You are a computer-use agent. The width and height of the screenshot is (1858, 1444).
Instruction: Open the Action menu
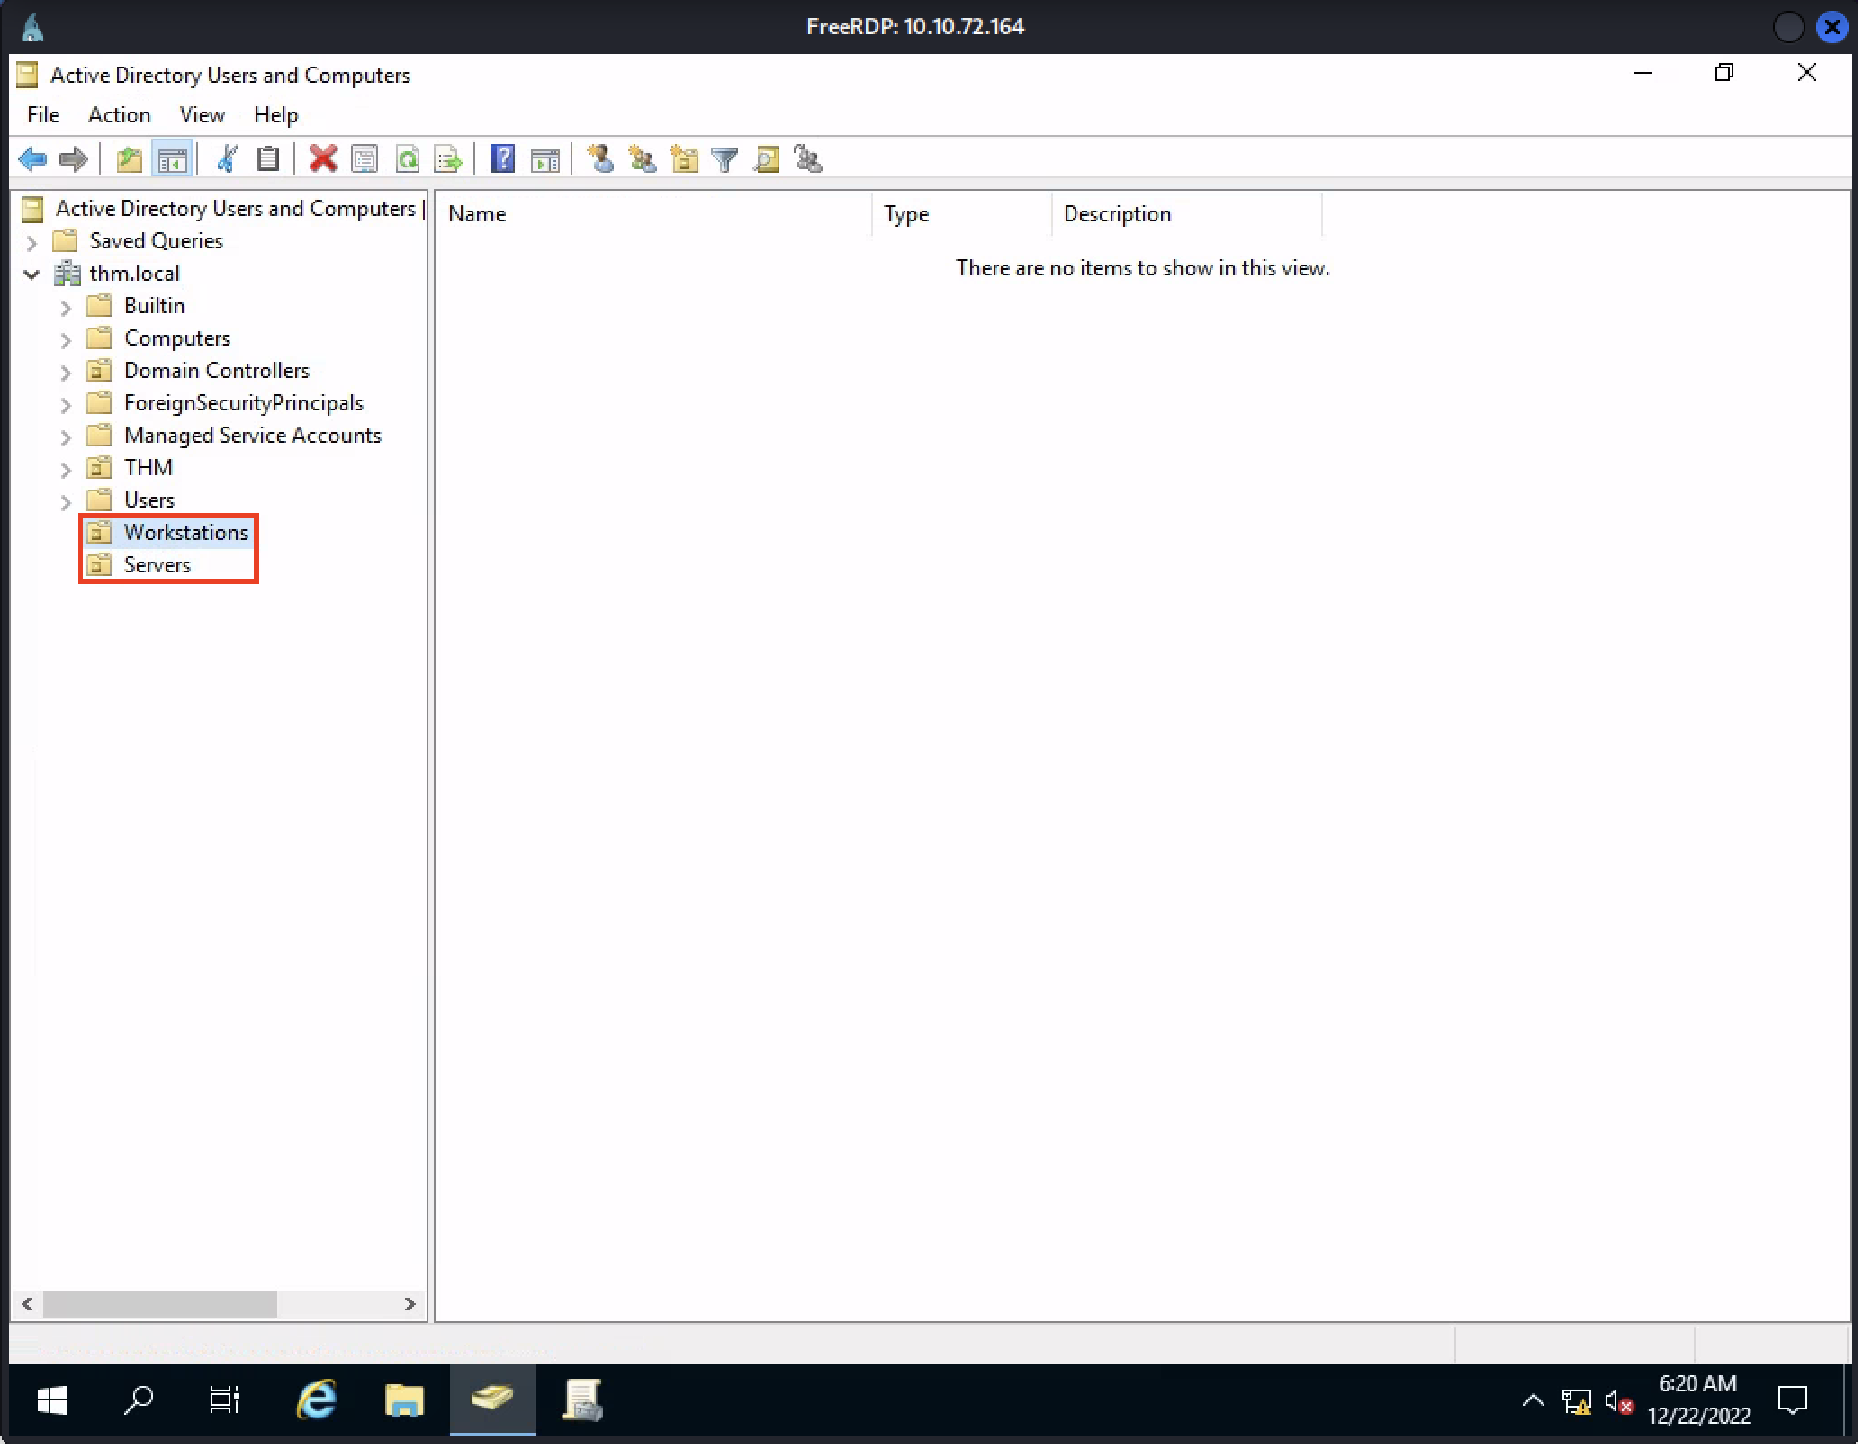click(x=119, y=115)
